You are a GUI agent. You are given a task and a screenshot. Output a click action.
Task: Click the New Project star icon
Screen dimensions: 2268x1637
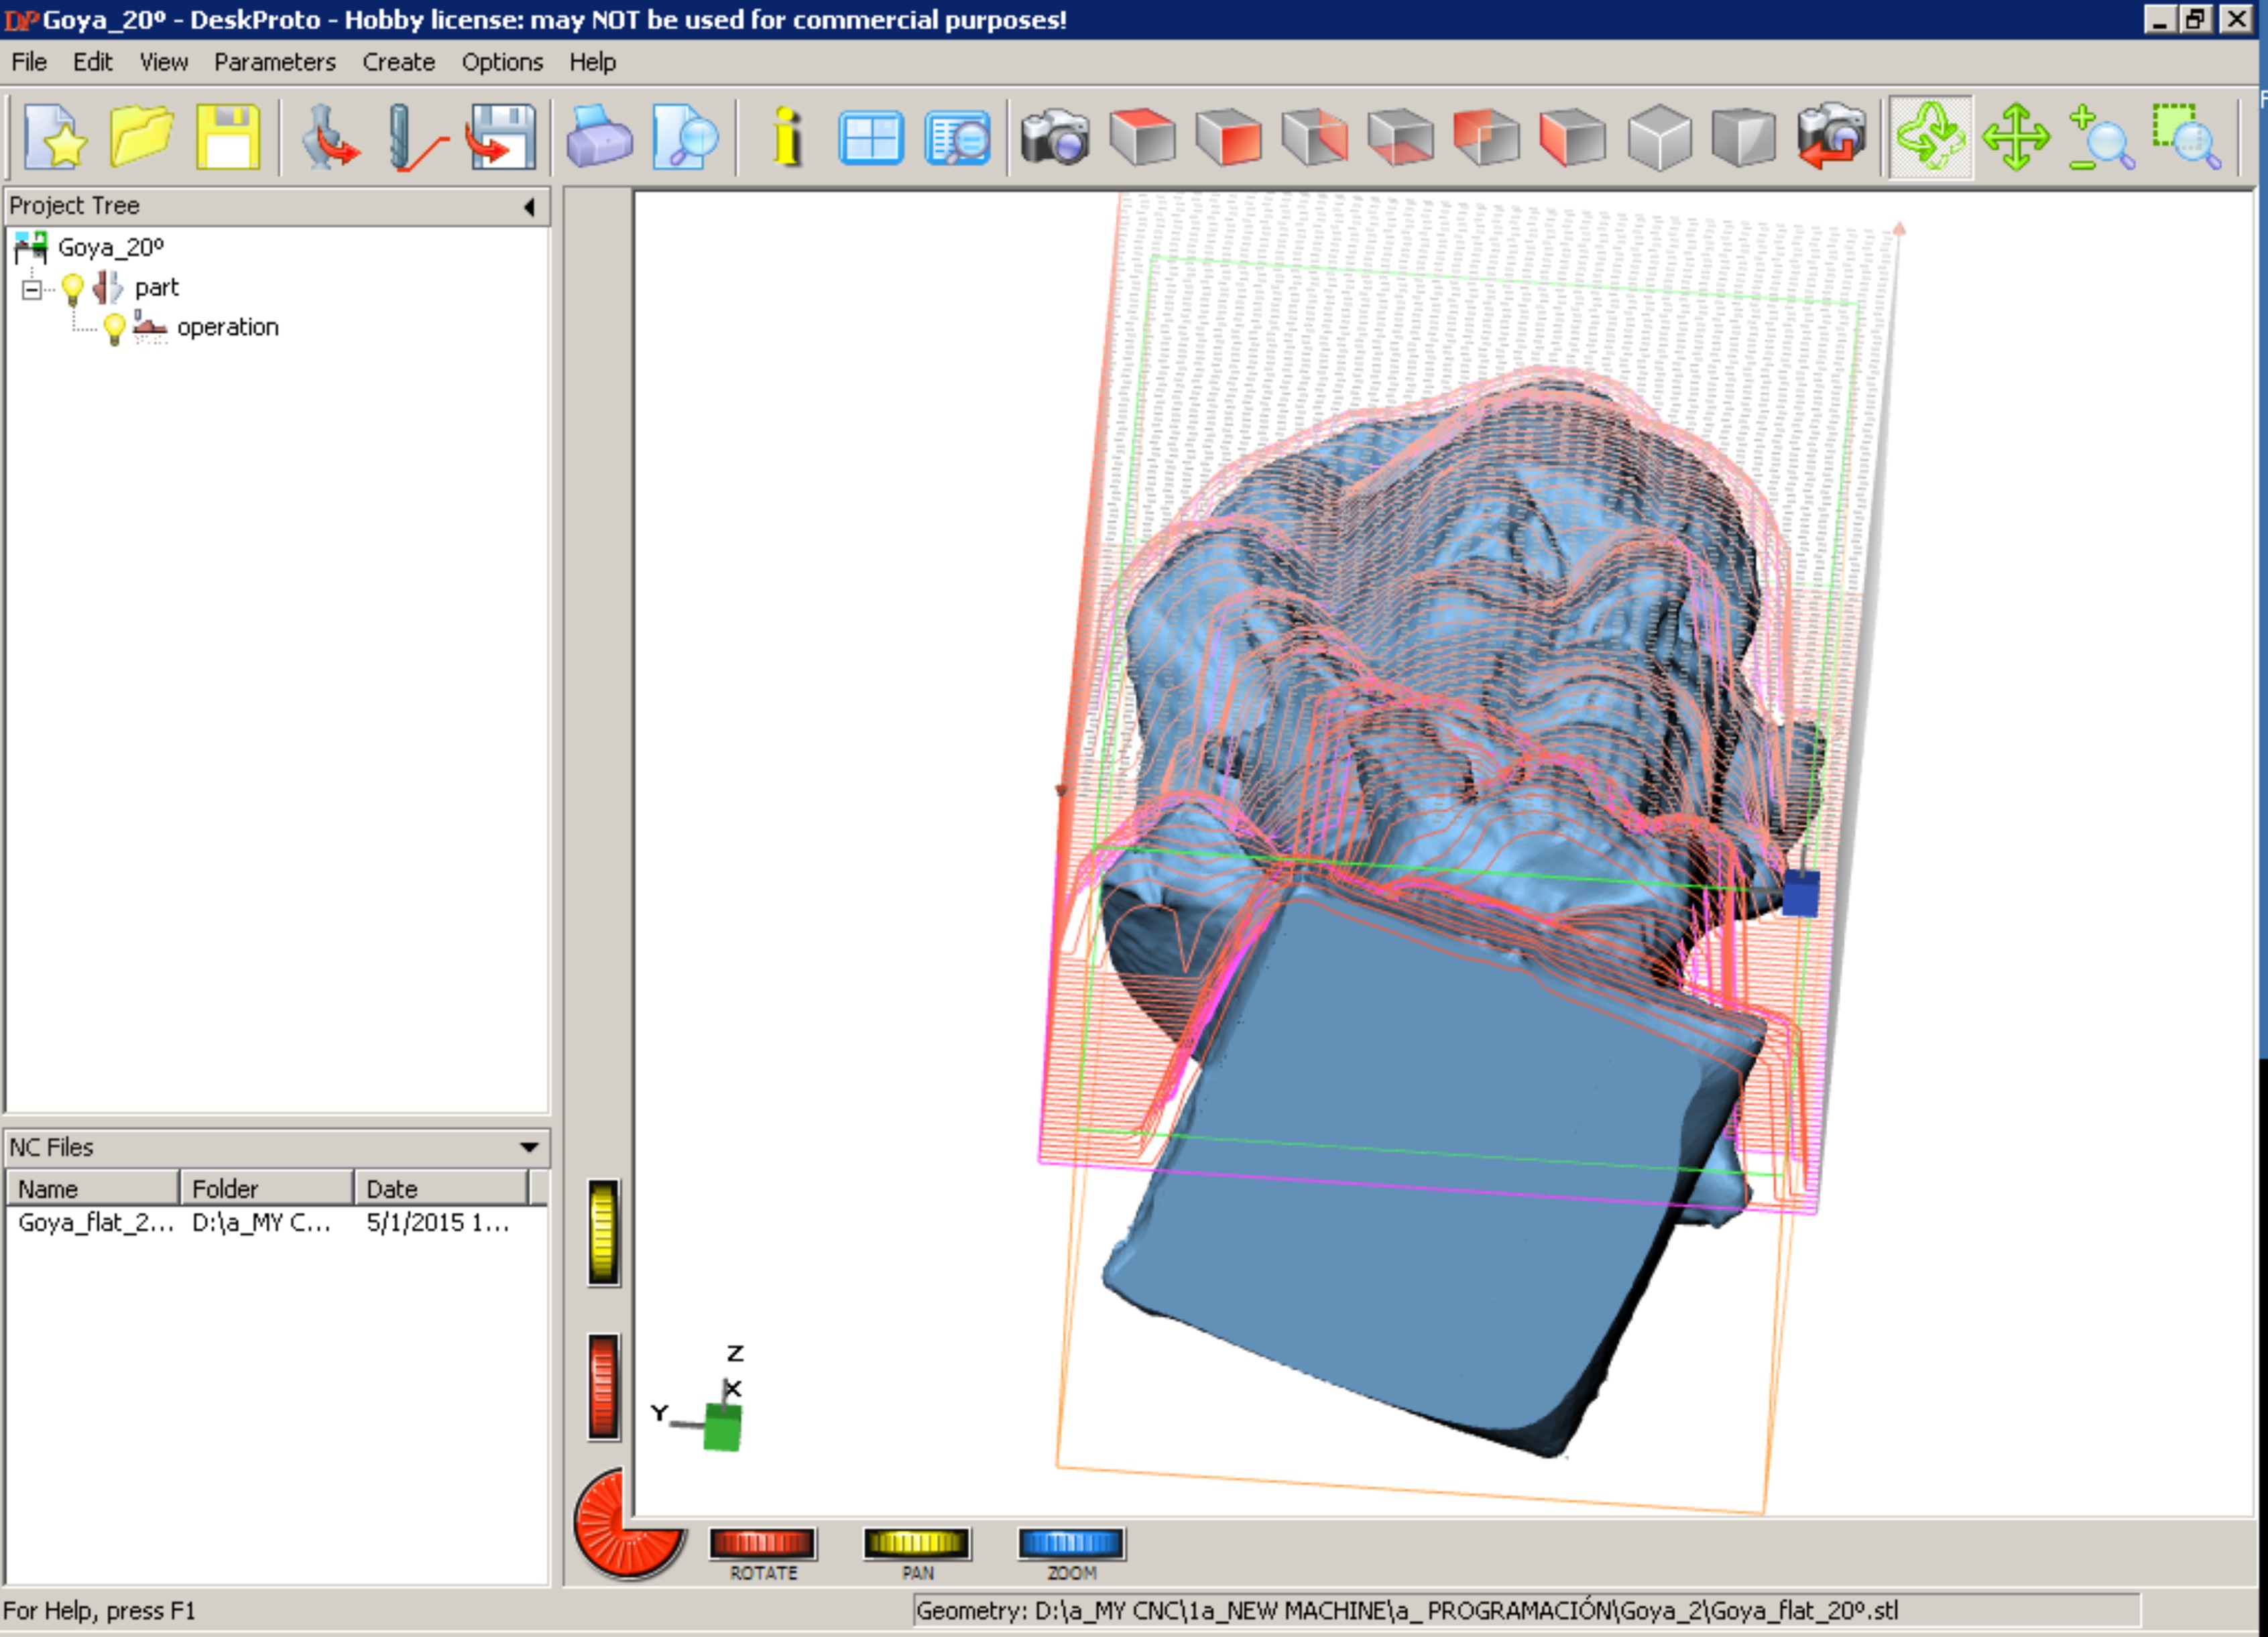54,137
